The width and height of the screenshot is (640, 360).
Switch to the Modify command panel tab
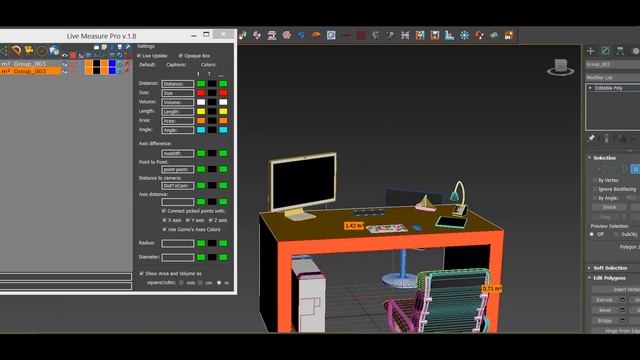pos(605,51)
